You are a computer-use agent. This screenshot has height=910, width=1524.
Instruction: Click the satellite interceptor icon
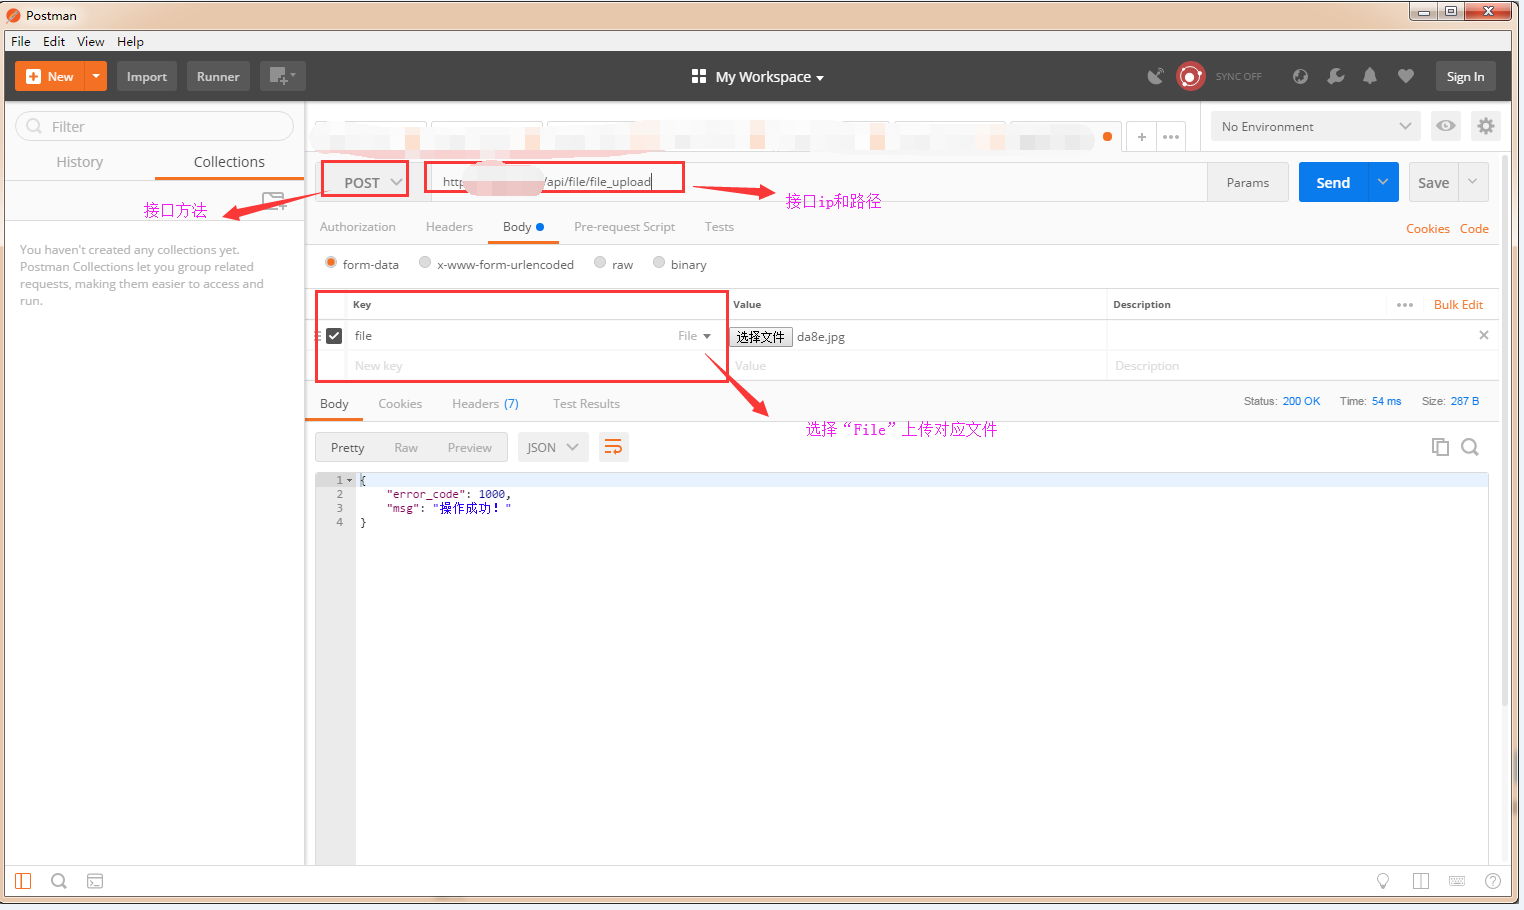[1155, 76]
